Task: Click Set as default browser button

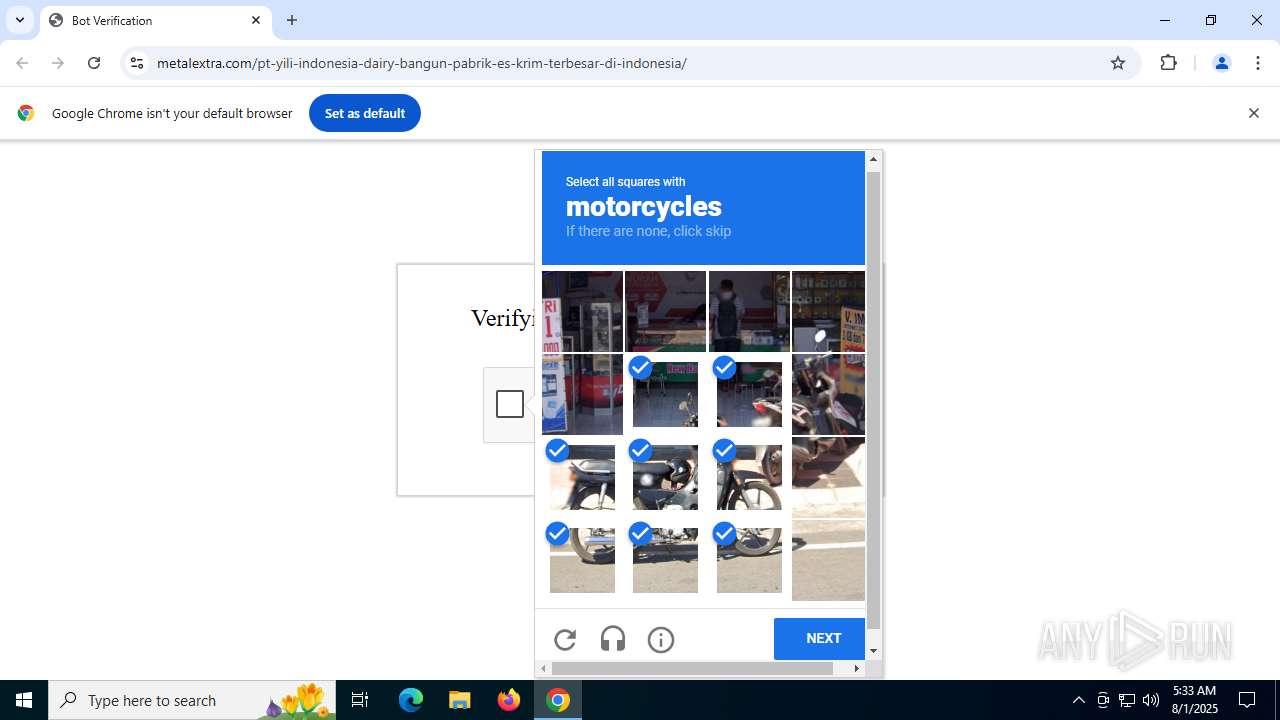Action: pyautogui.click(x=365, y=113)
